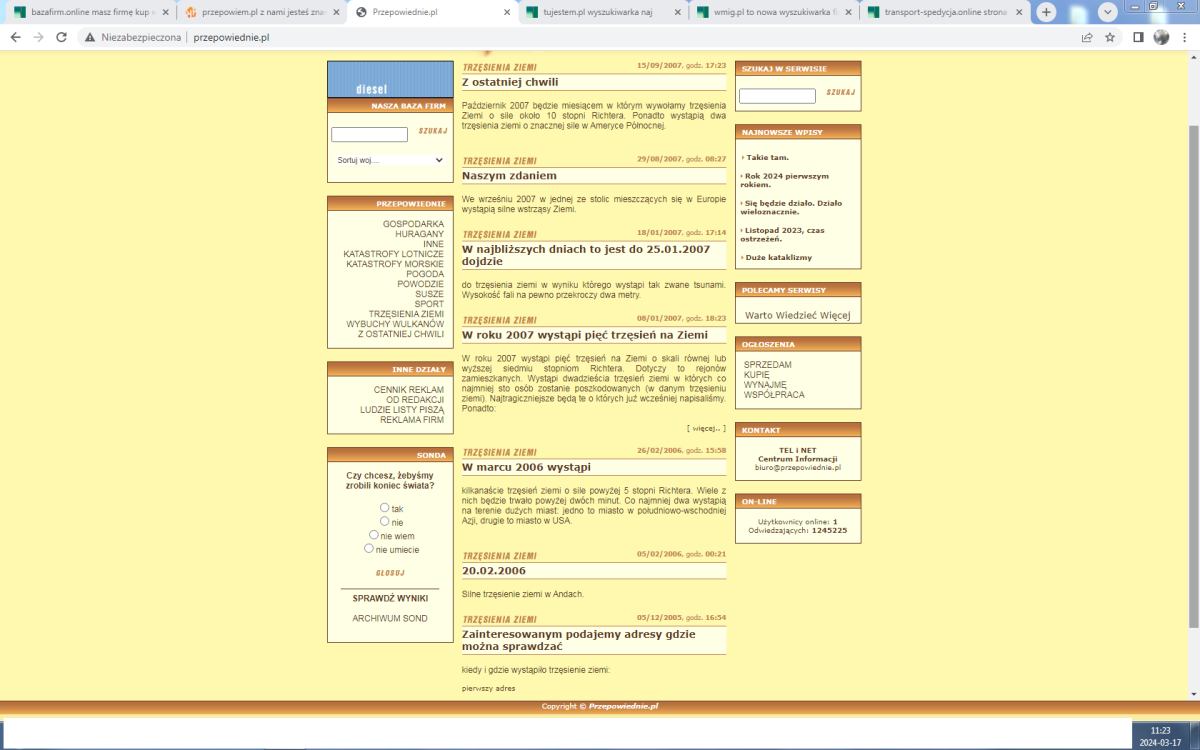Click the search field under 'Szukaj w serwisie'
Viewport: 1200px width, 750px height.
(x=777, y=96)
